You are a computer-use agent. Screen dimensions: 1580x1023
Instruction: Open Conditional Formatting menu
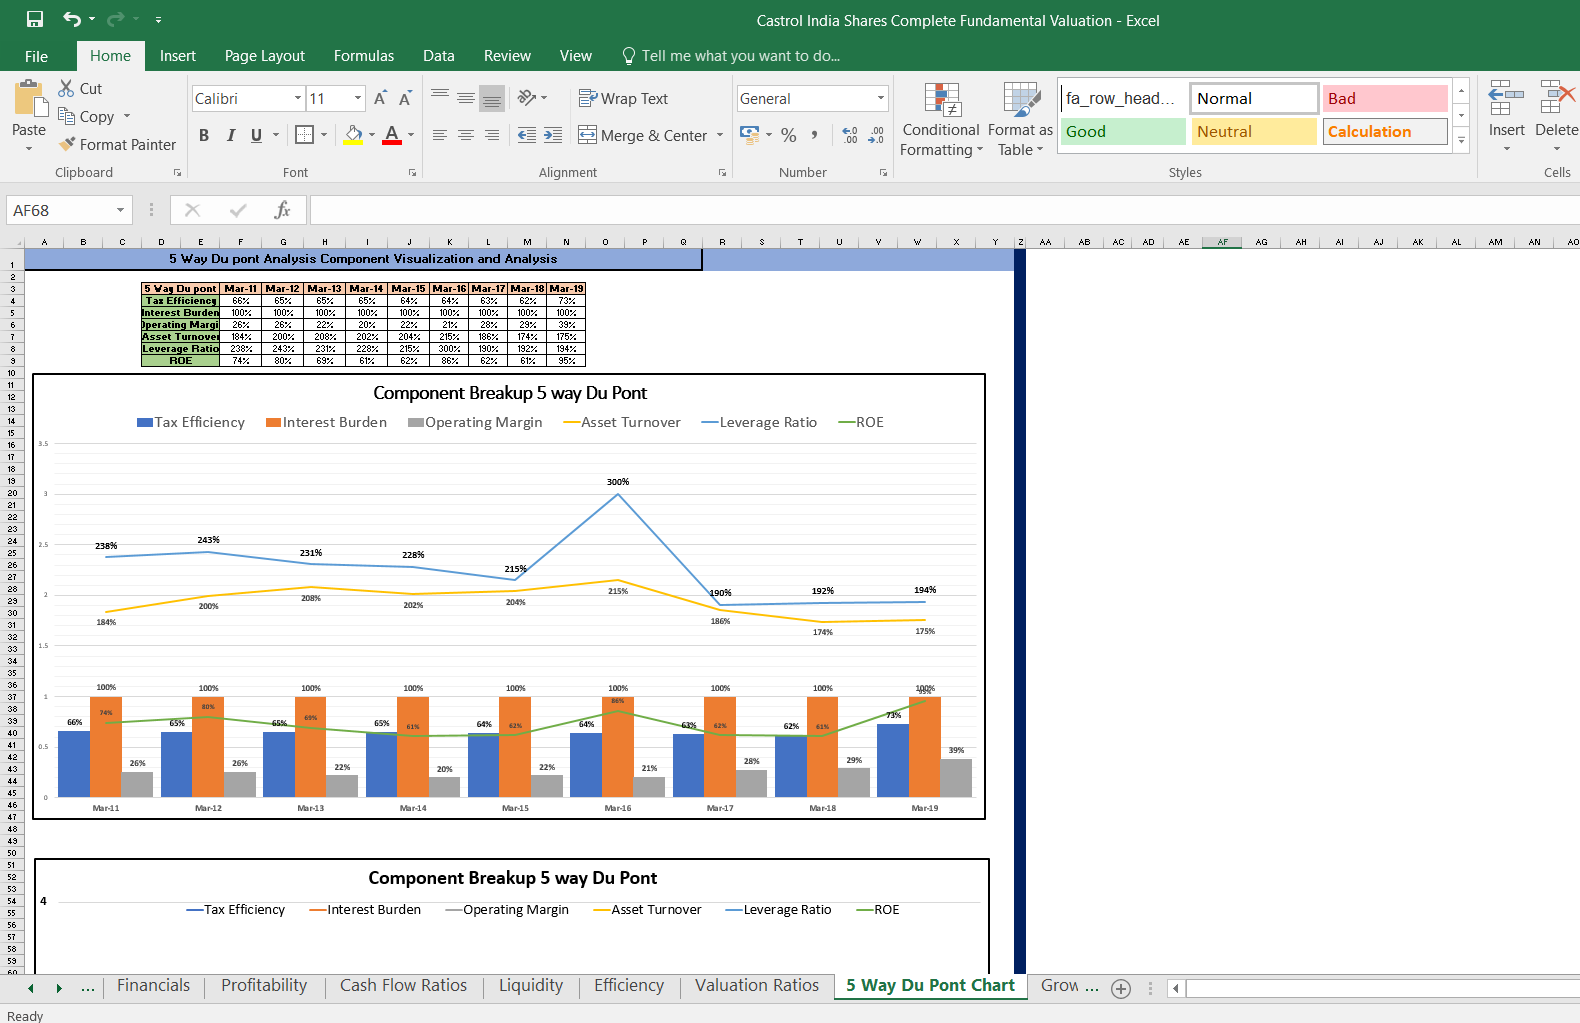tap(941, 119)
